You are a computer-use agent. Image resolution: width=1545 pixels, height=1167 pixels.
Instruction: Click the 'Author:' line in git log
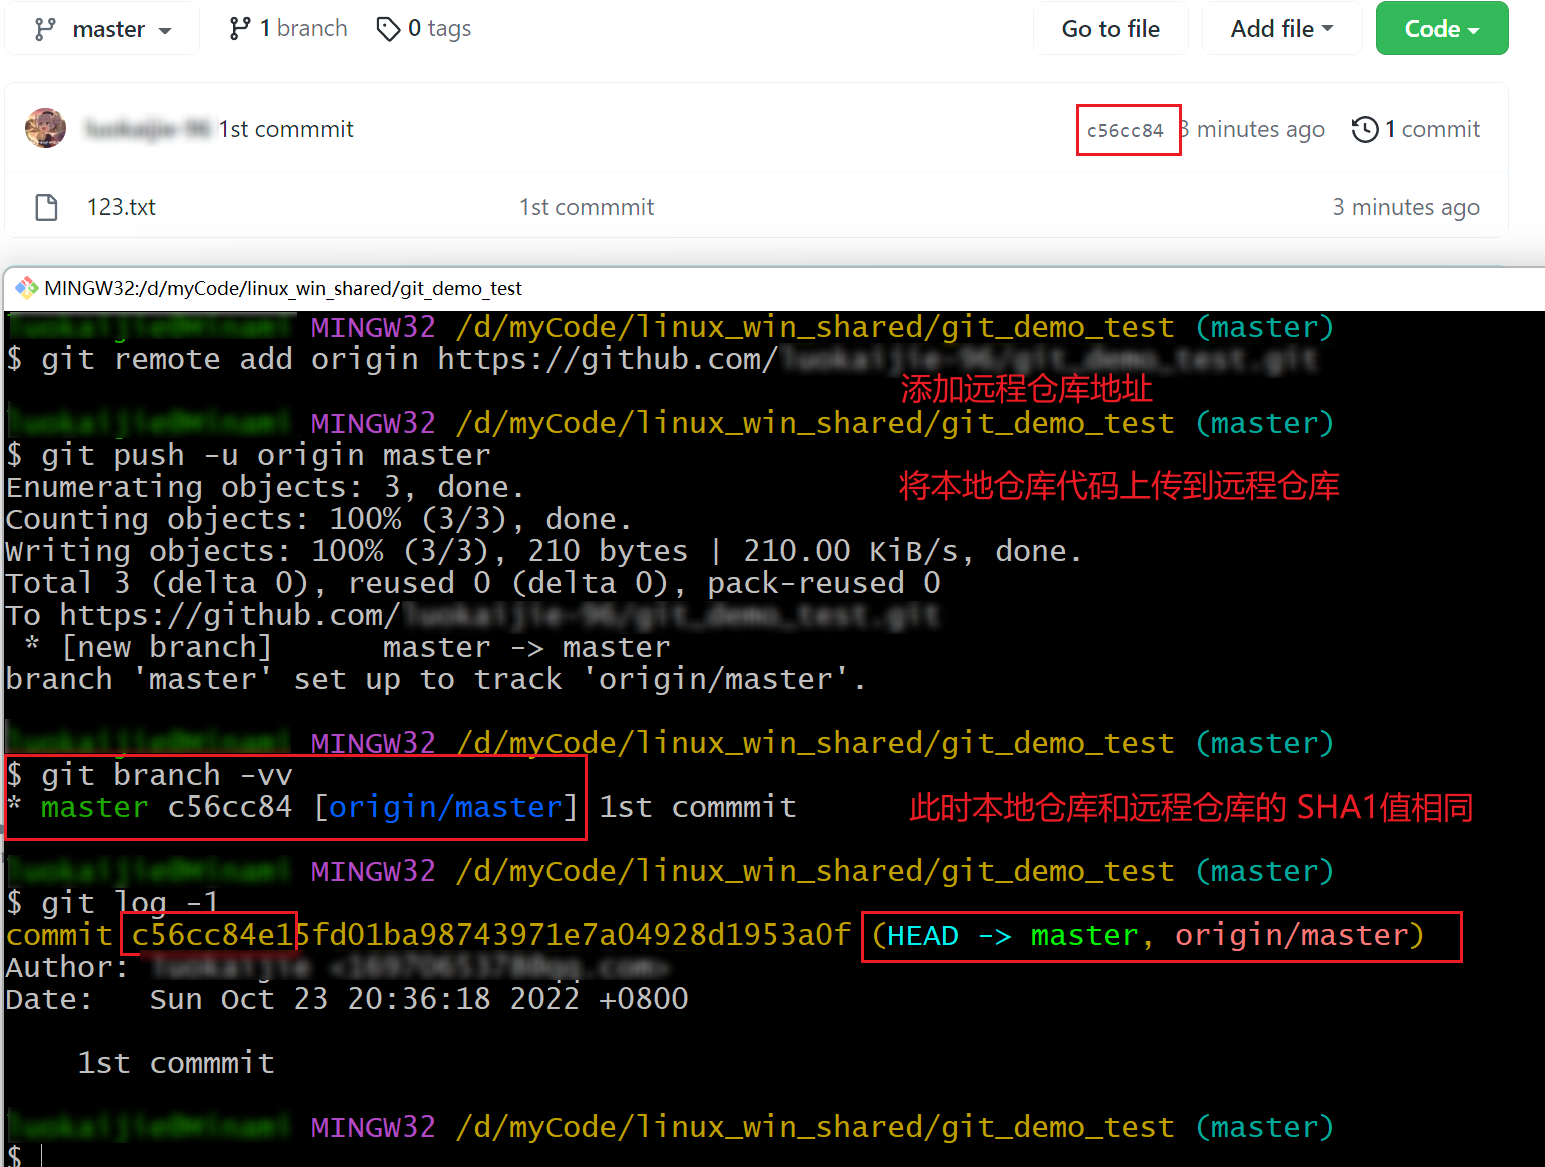(338, 967)
